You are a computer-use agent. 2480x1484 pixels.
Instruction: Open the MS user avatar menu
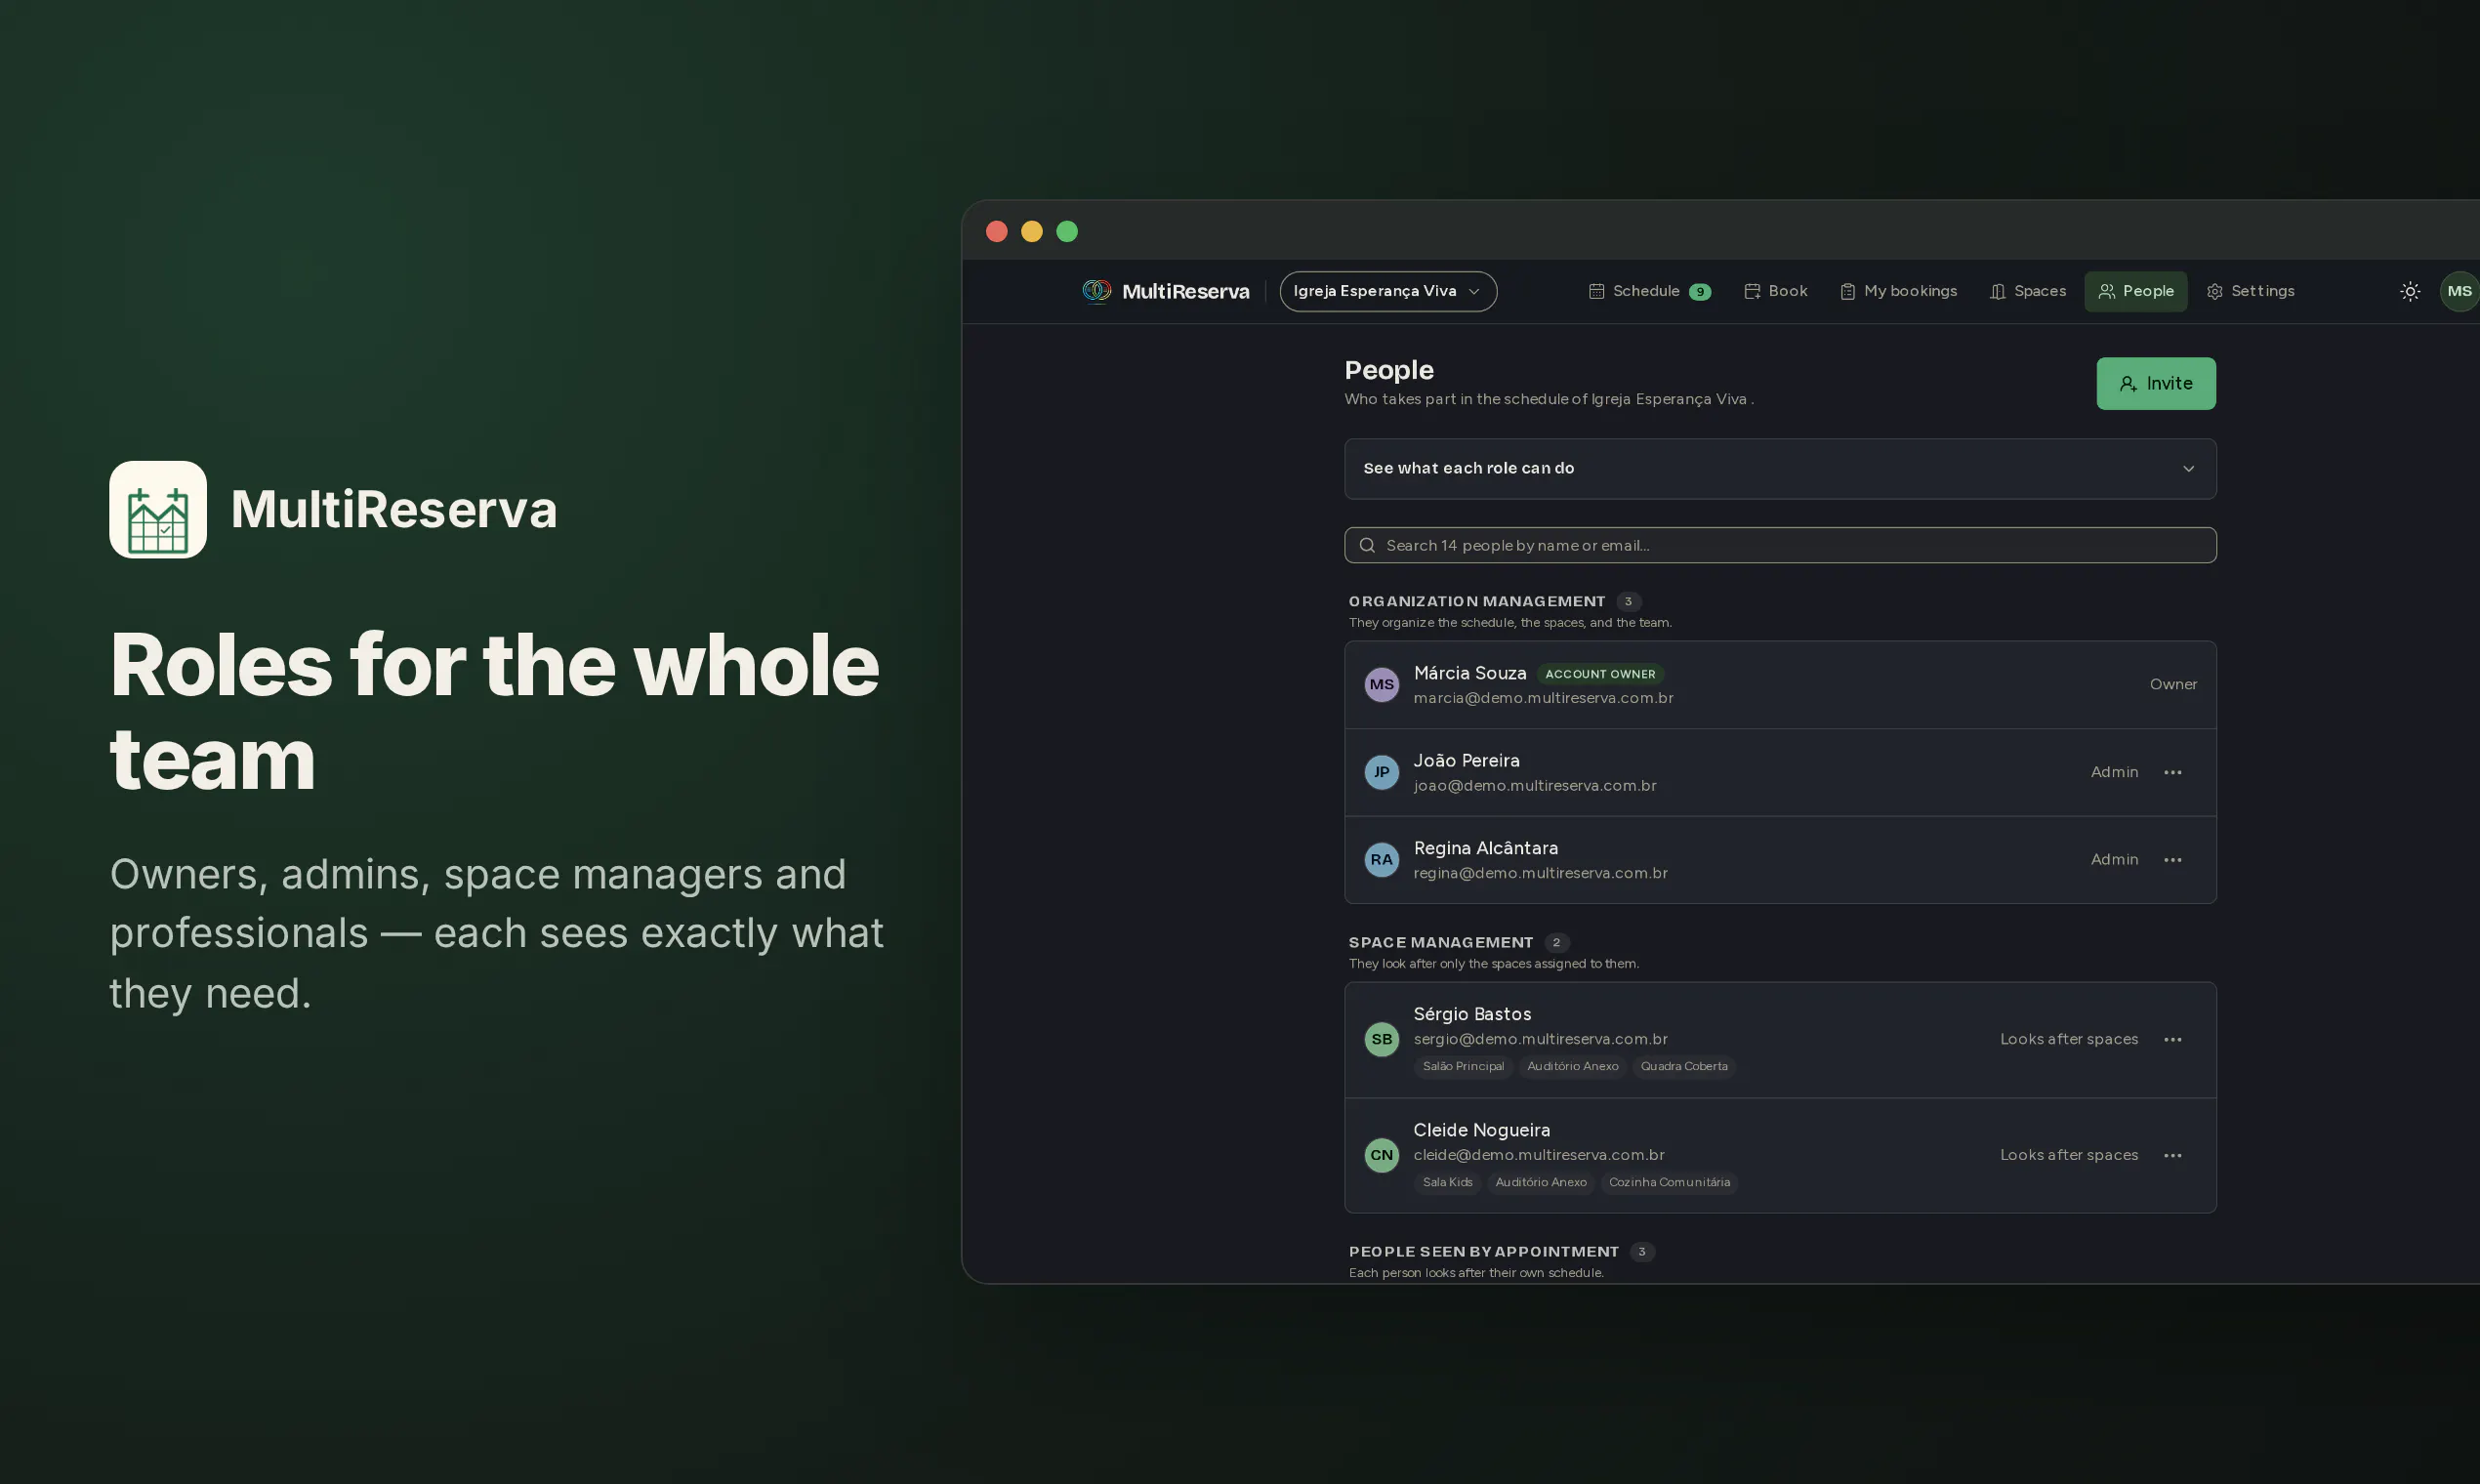(2459, 291)
